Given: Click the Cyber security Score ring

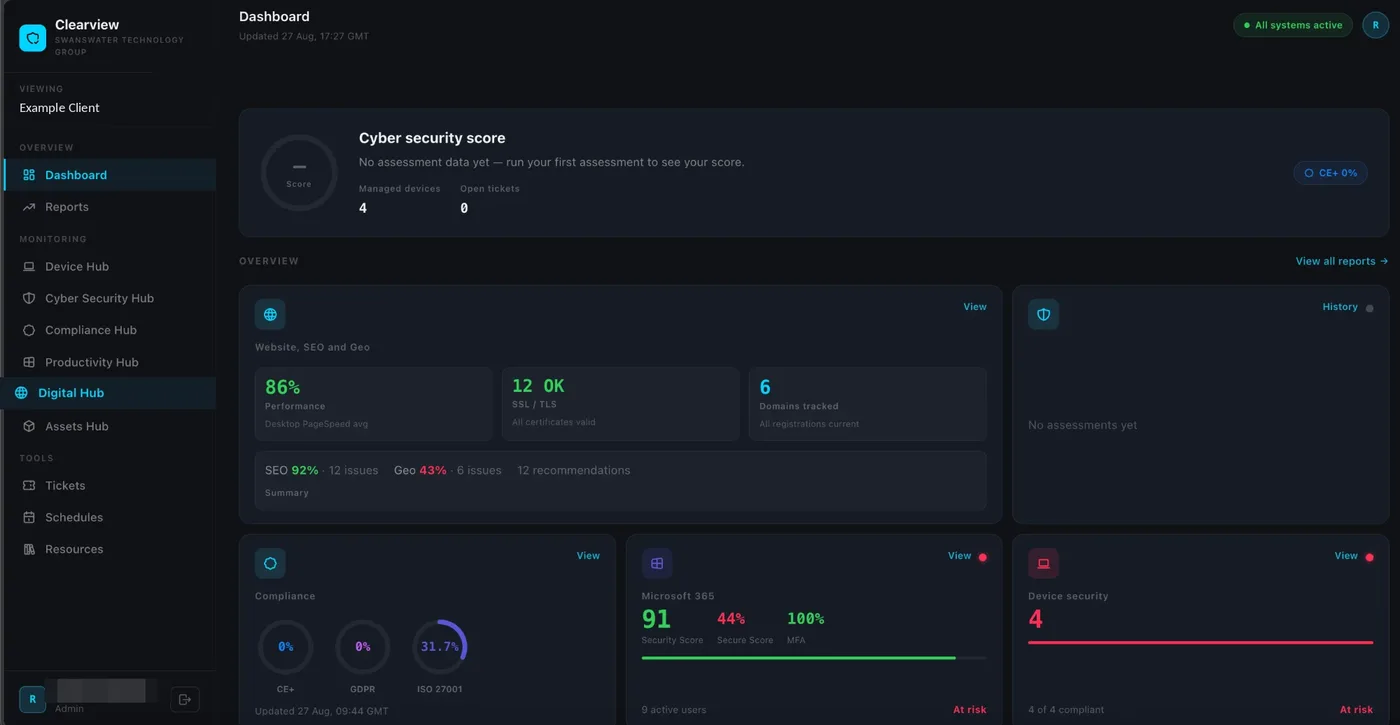Looking at the screenshot, I should click(x=299, y=173).
